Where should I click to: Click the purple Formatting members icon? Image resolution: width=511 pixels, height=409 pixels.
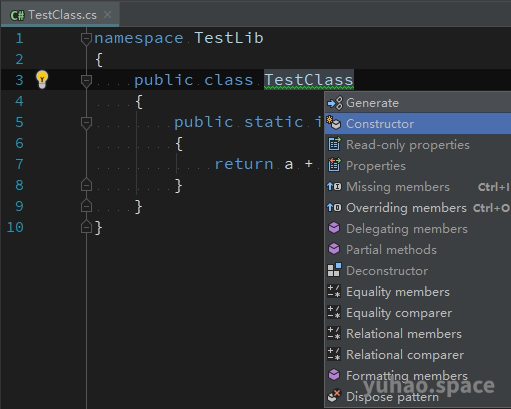tap(334, 375)
